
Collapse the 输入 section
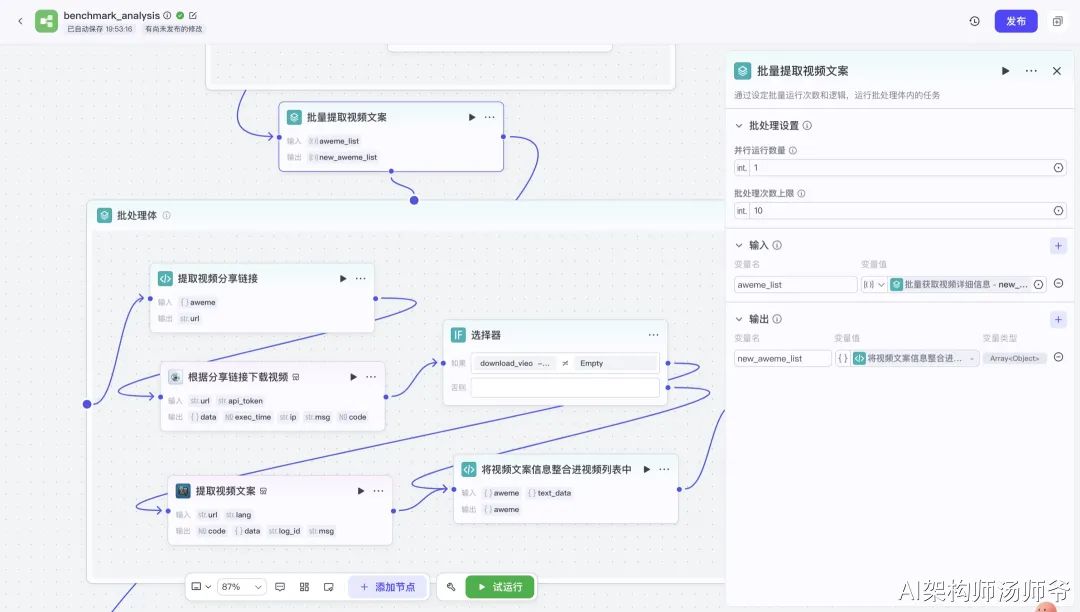pyautogui.click(x=739, y=245)
